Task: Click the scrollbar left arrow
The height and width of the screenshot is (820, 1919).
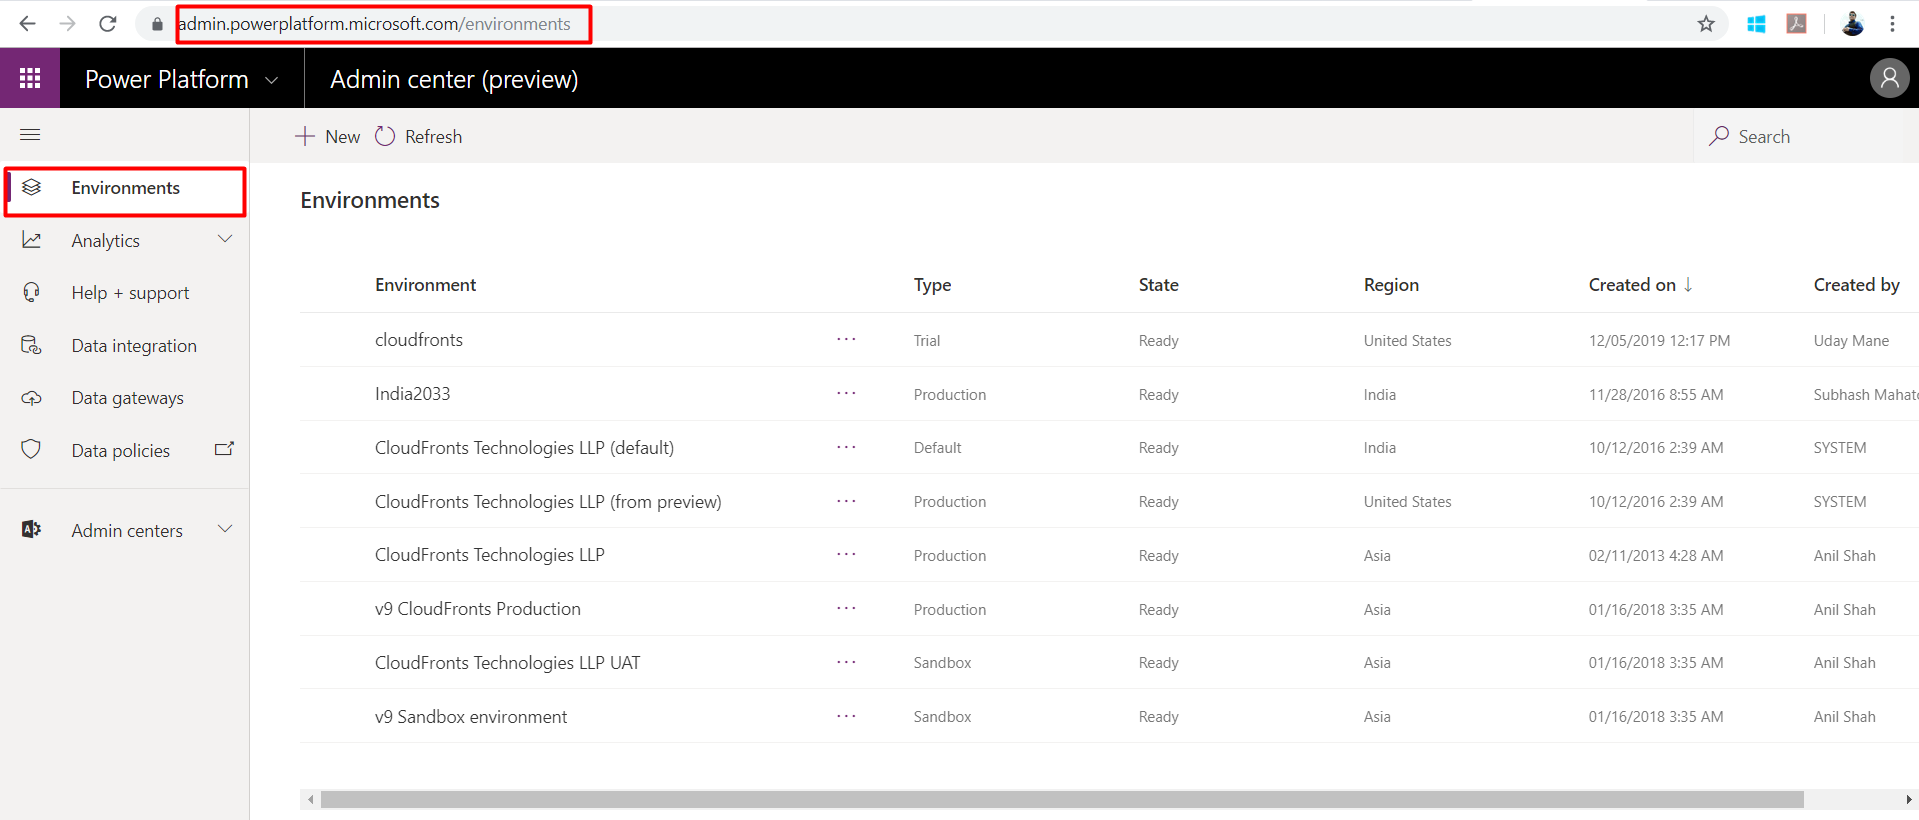Action: click(x=311, y=799)
